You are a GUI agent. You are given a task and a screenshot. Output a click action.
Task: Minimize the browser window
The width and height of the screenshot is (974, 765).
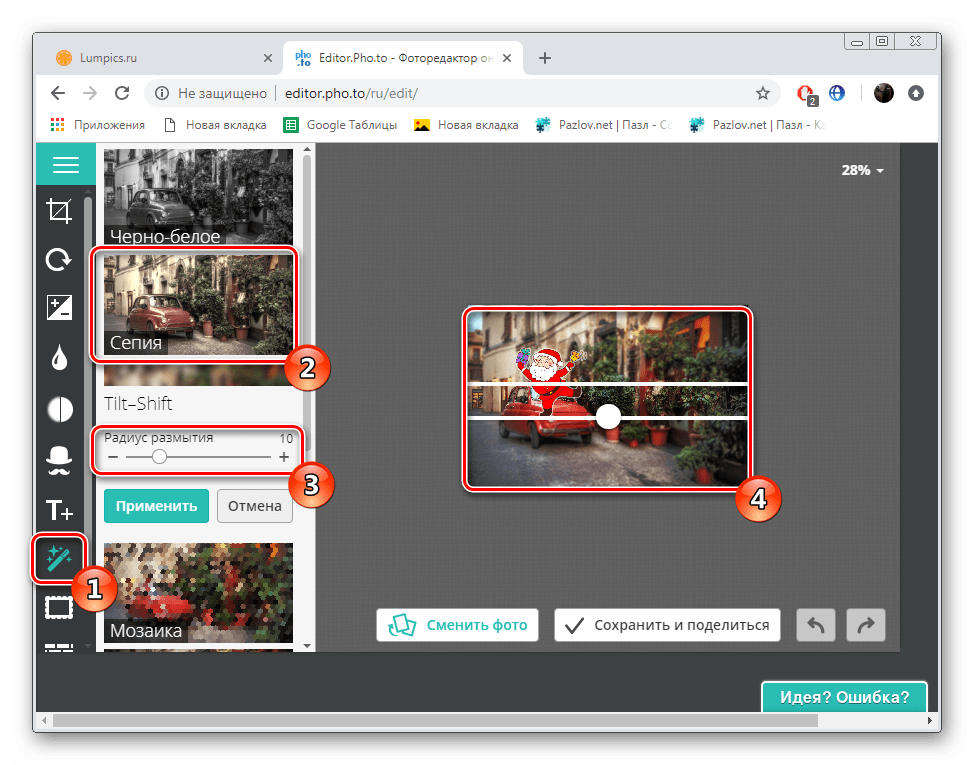click(857, 41)
